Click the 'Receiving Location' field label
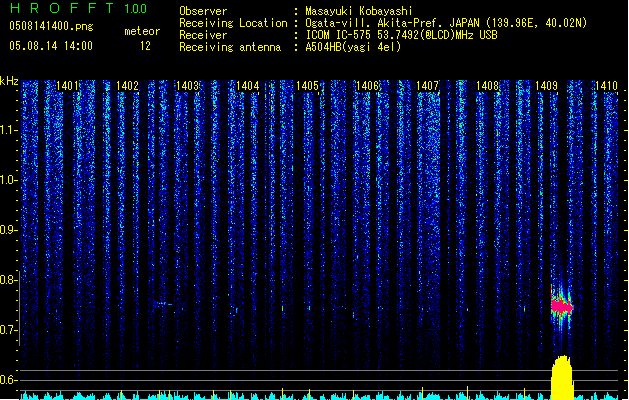This screenshot has height=400, width=629. tap(233, 23)
